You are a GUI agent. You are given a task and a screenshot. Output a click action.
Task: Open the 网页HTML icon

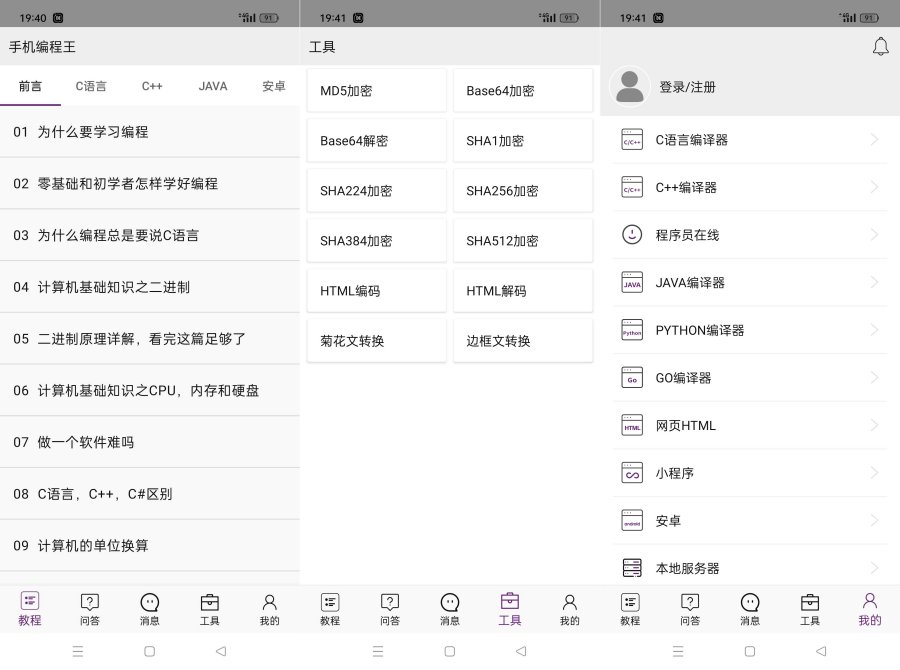(631, 425)
